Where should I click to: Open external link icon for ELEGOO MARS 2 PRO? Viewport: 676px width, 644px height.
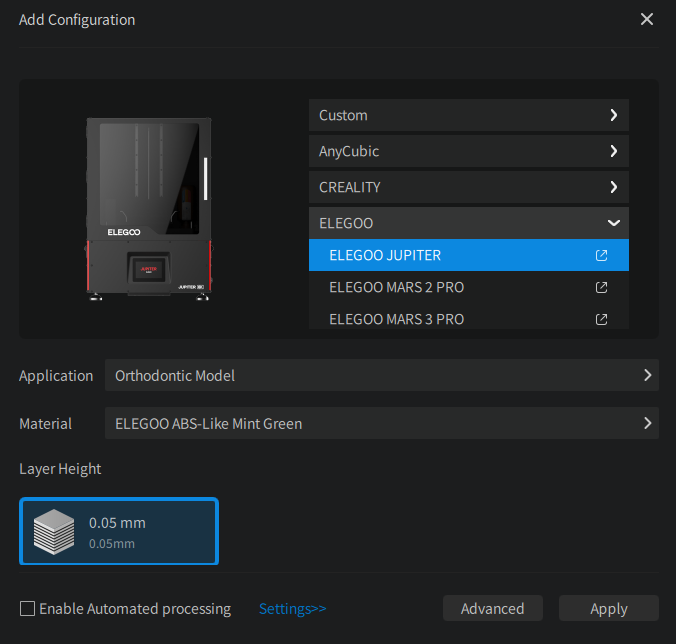tap(601, 287)
